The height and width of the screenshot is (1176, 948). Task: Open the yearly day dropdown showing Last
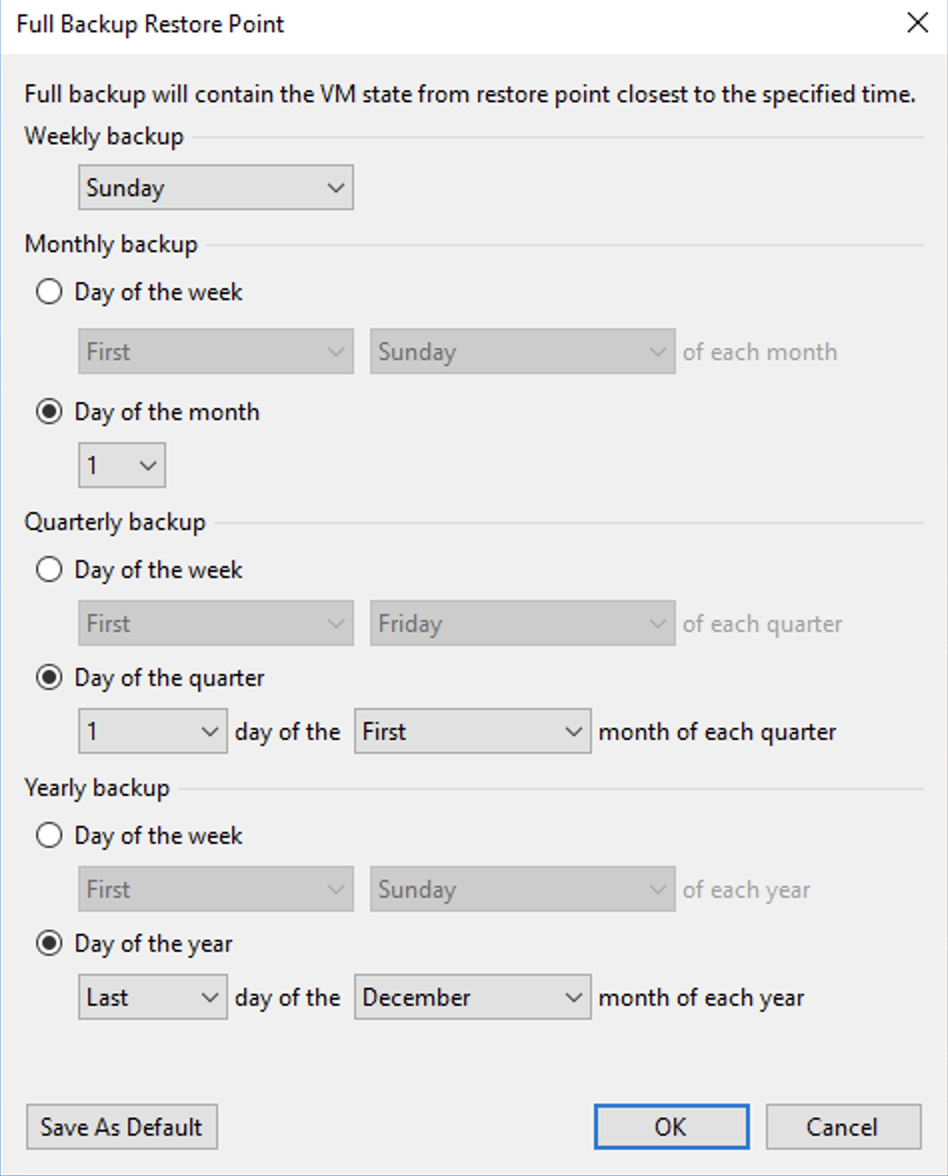[153, 998]
